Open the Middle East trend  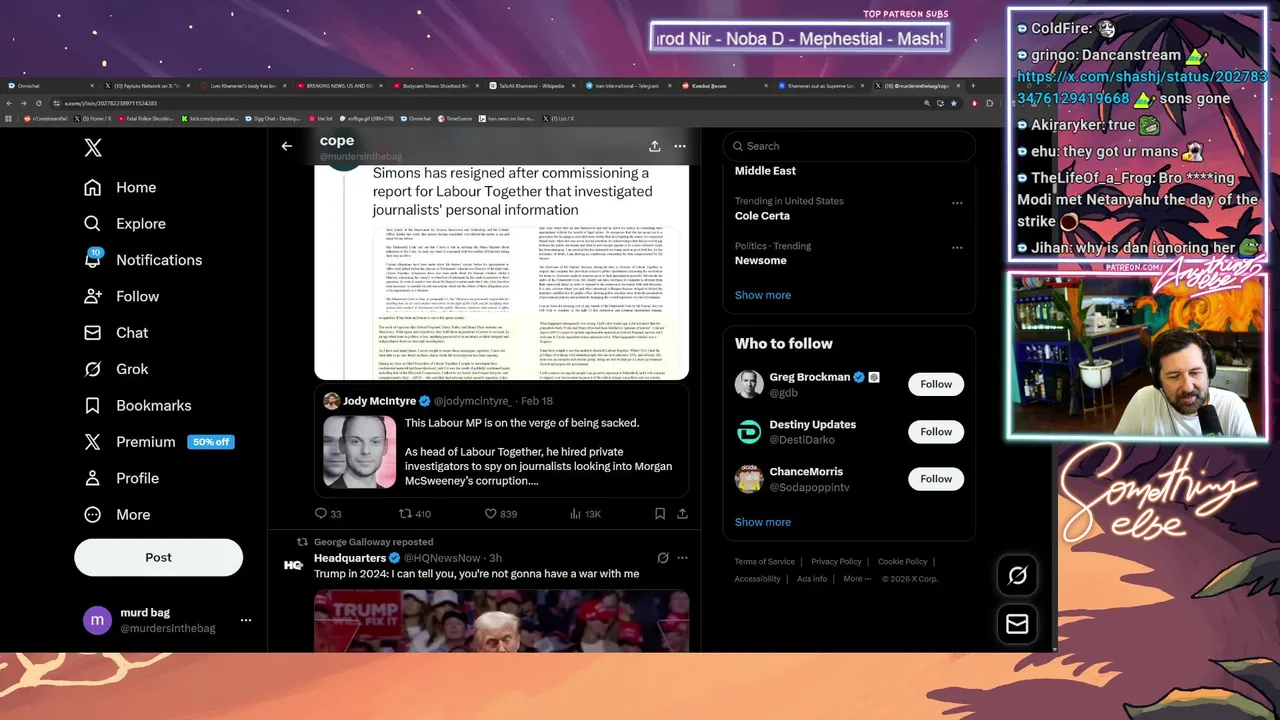766,171
